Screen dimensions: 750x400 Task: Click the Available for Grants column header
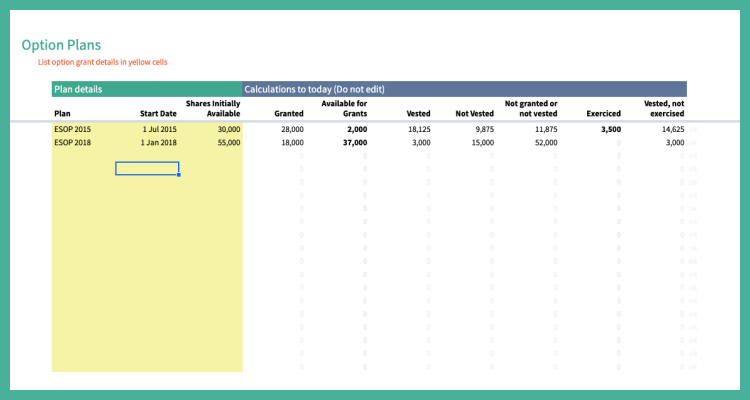344,109
